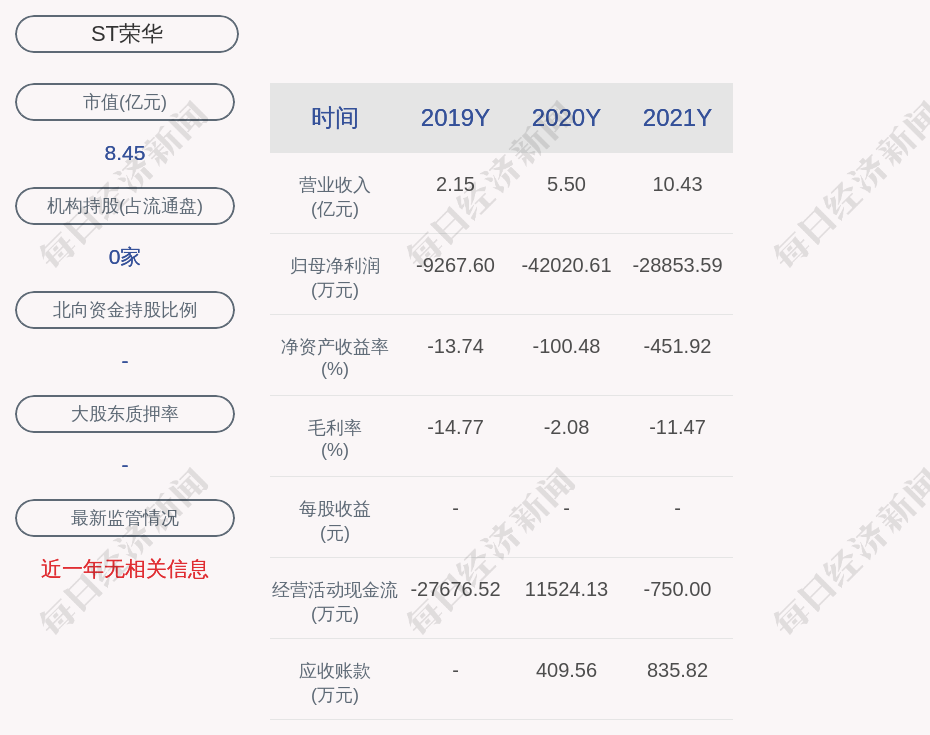Click the 归母净利润(万元) row label
This screenshot has width=930, height=735.
pos(335,277)
